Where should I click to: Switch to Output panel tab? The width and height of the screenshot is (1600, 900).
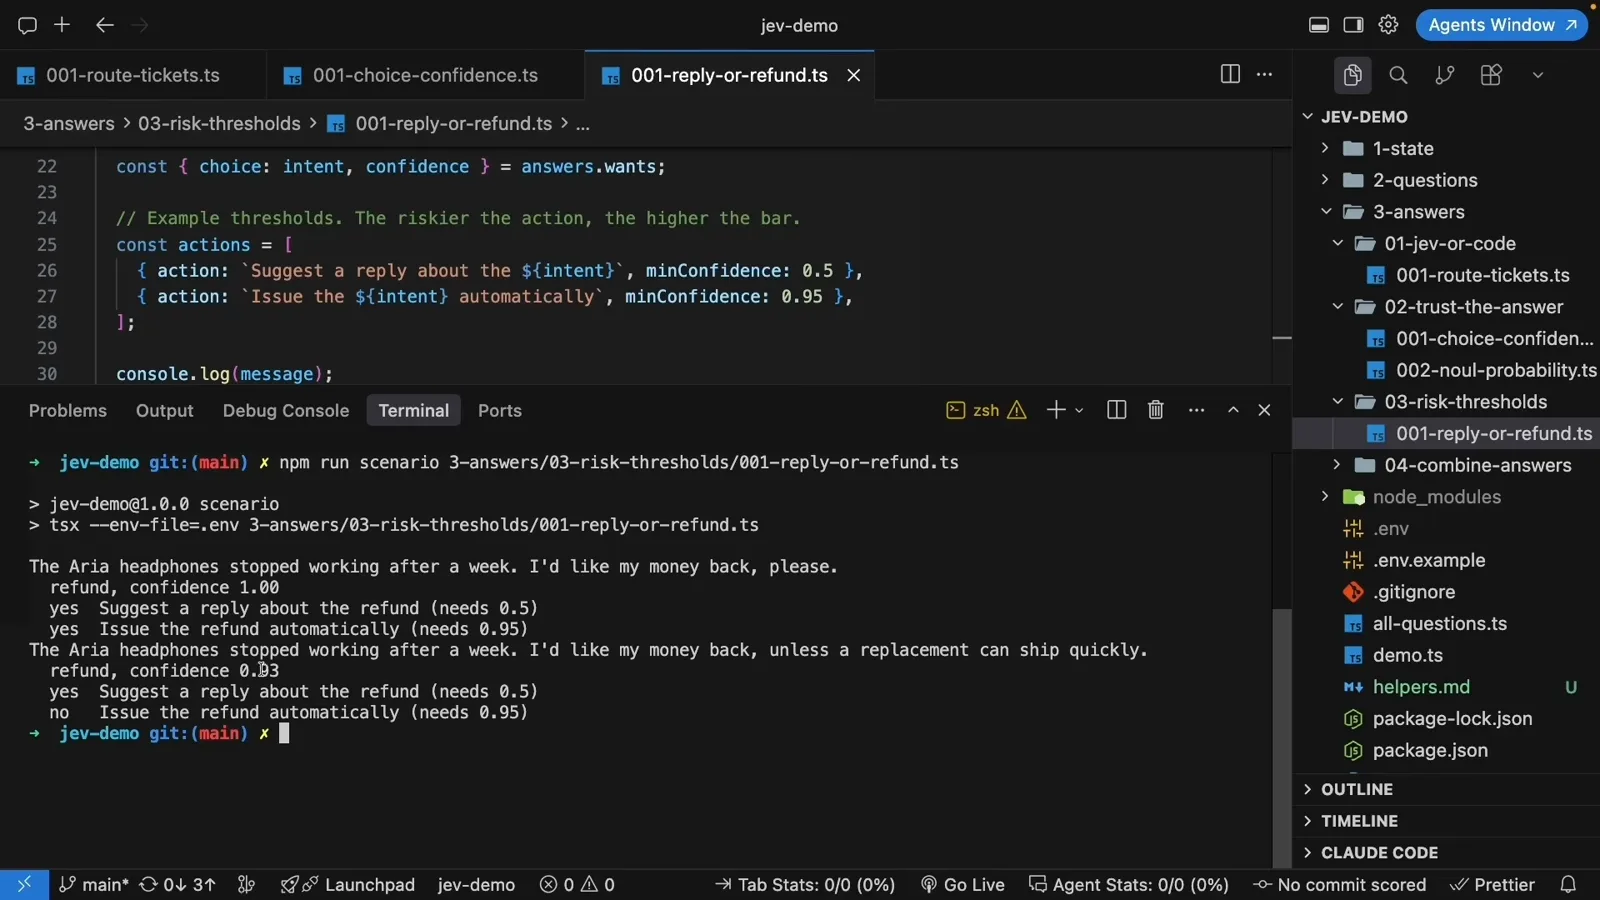(x=165, y=411)
